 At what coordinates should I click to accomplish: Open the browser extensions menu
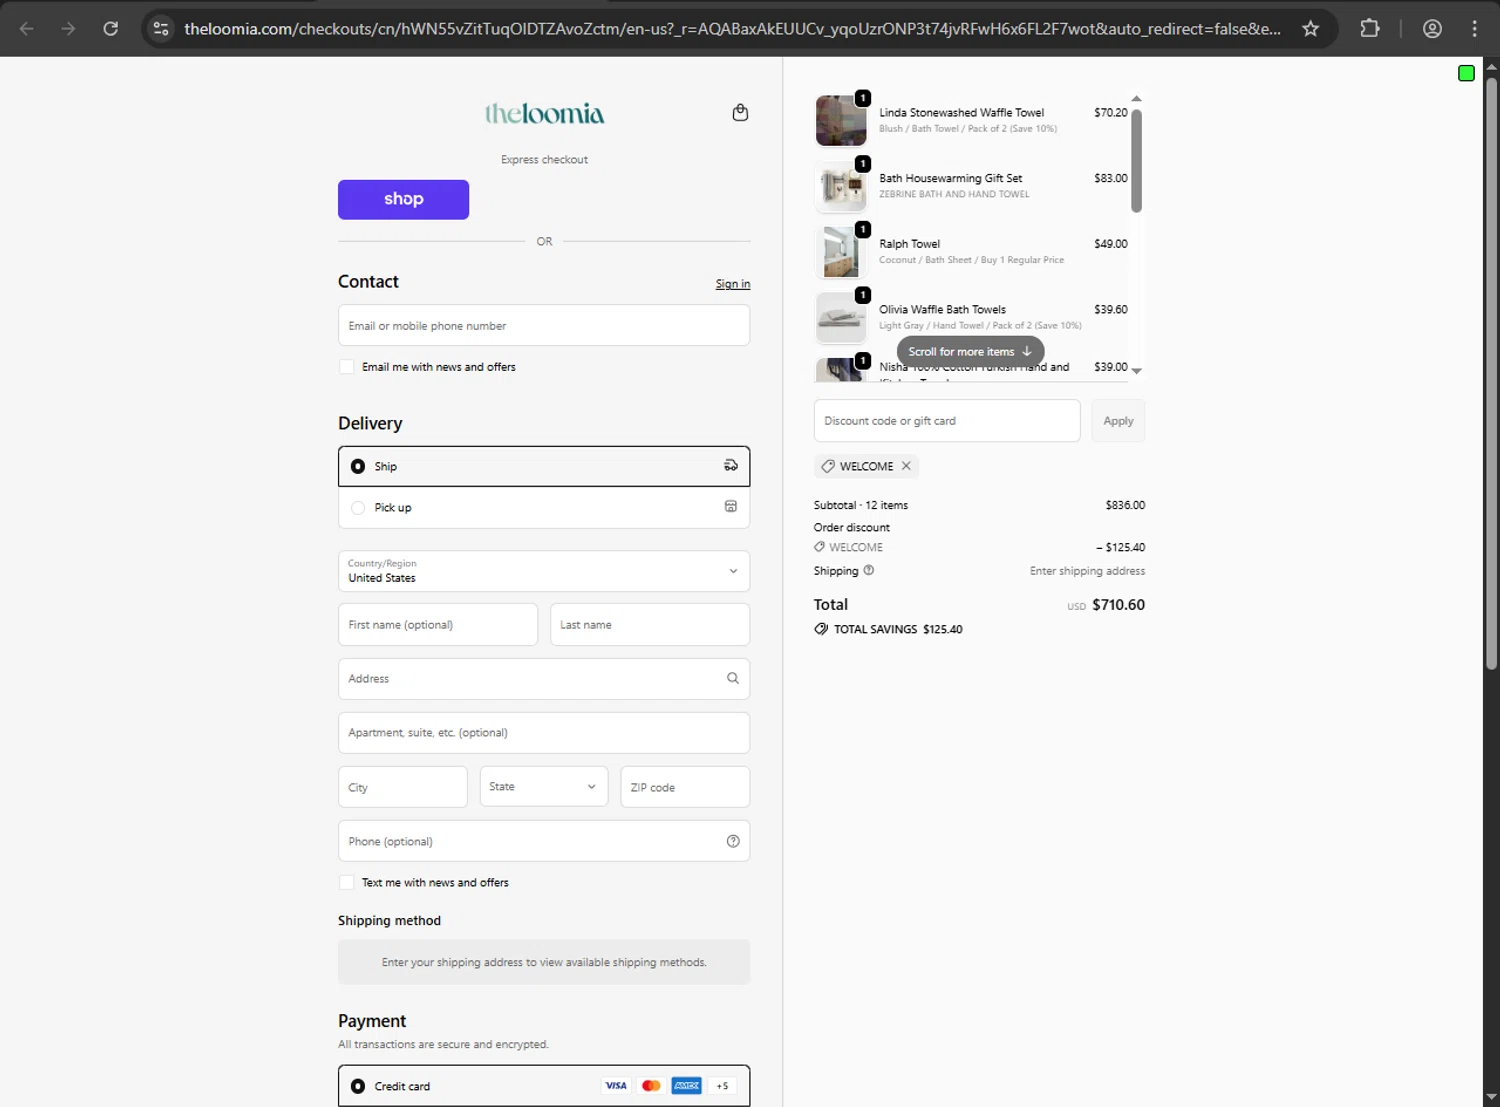pyautogui.click(x=1370, y=28)
